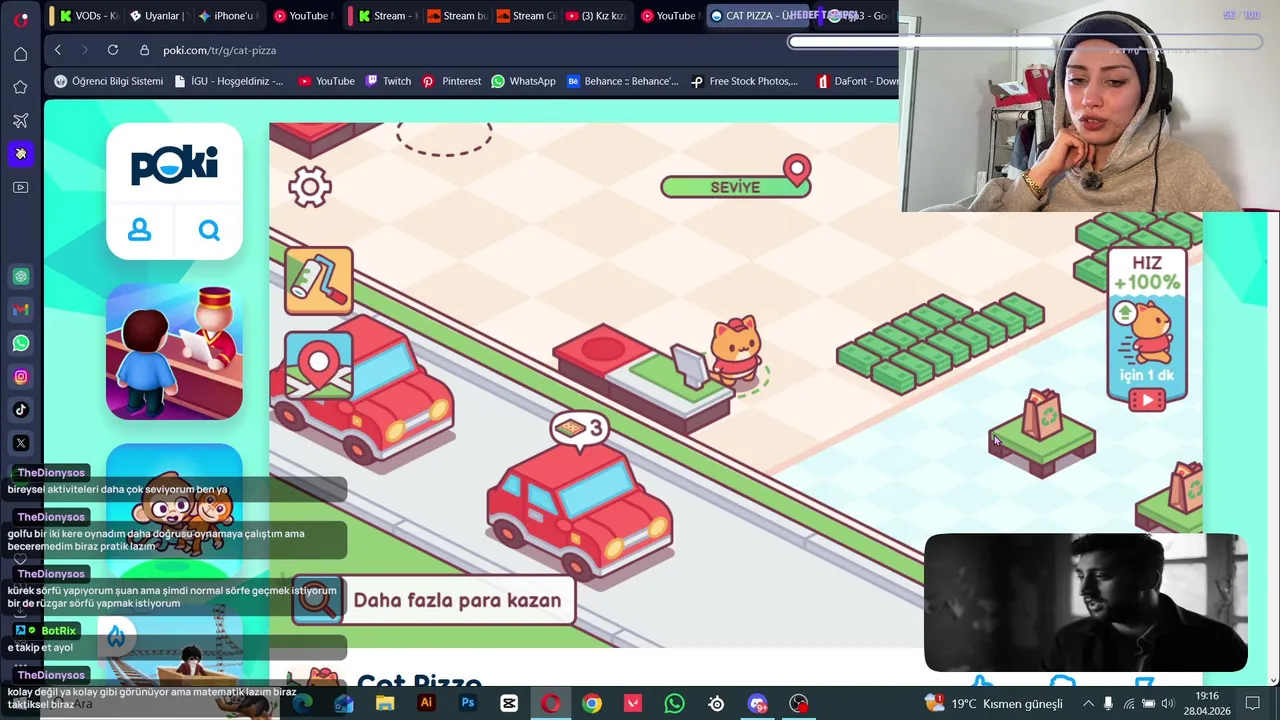This screenshot has width=1280, height=720.
Task: Open the map location button
Action: [x=319, y=366]
